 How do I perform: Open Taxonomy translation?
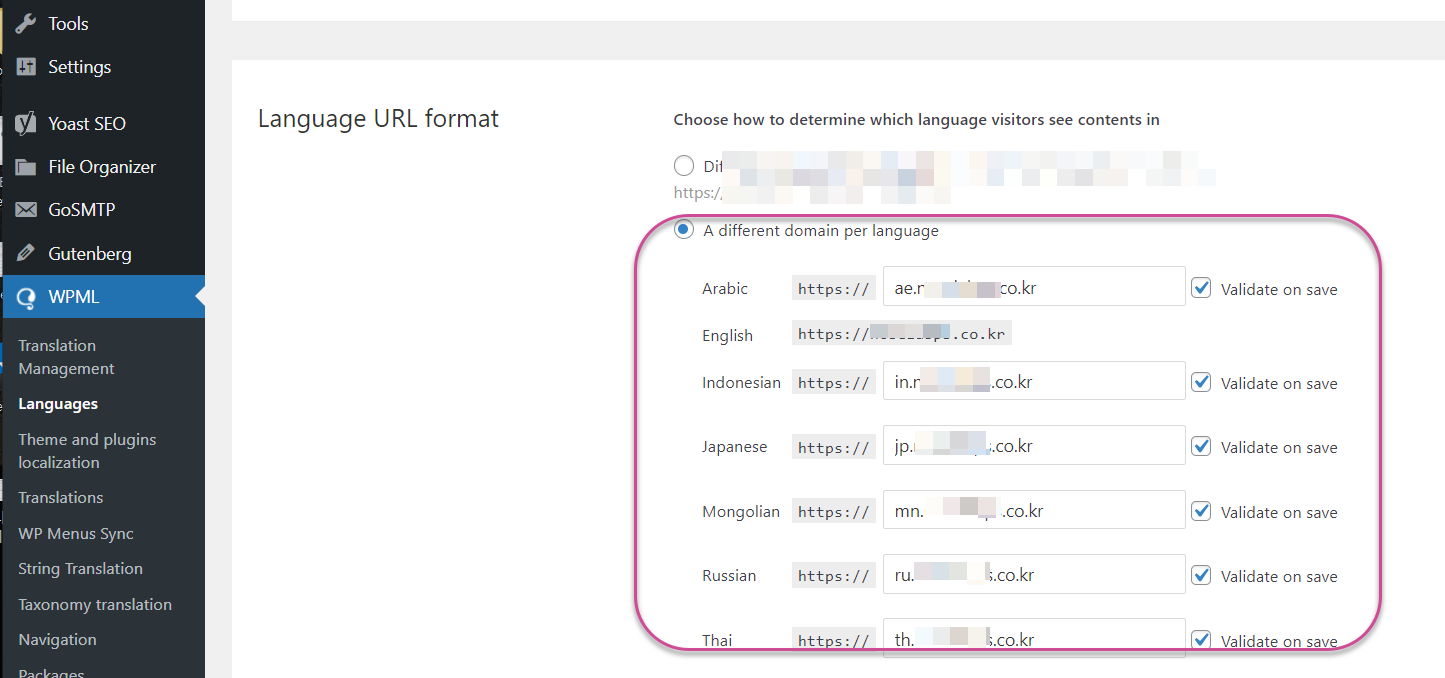coord(95,604)
